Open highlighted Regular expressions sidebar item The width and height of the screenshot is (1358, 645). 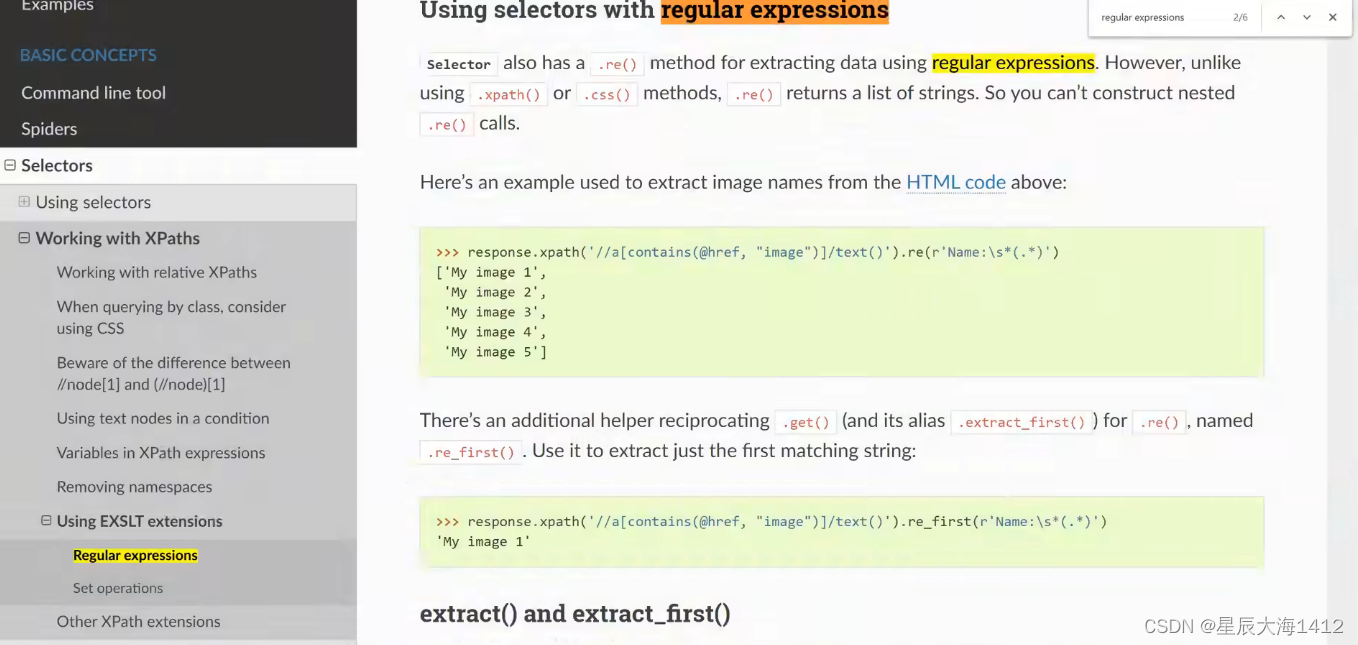click(136, 555)
